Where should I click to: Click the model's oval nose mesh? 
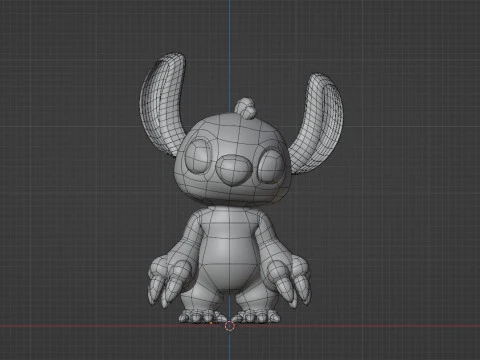point(234,169)
